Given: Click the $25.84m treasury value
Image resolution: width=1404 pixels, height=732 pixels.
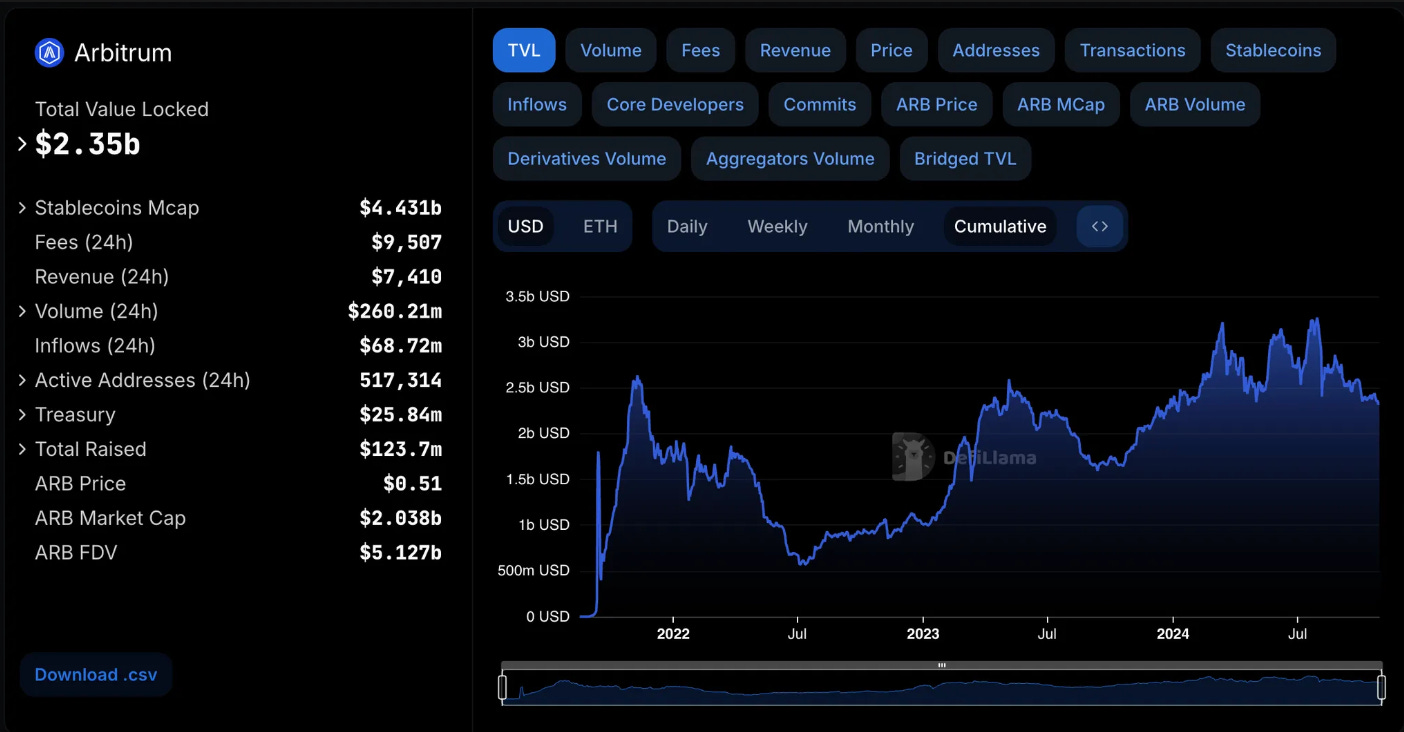Looking at the screenshot, I should [400, 414].
